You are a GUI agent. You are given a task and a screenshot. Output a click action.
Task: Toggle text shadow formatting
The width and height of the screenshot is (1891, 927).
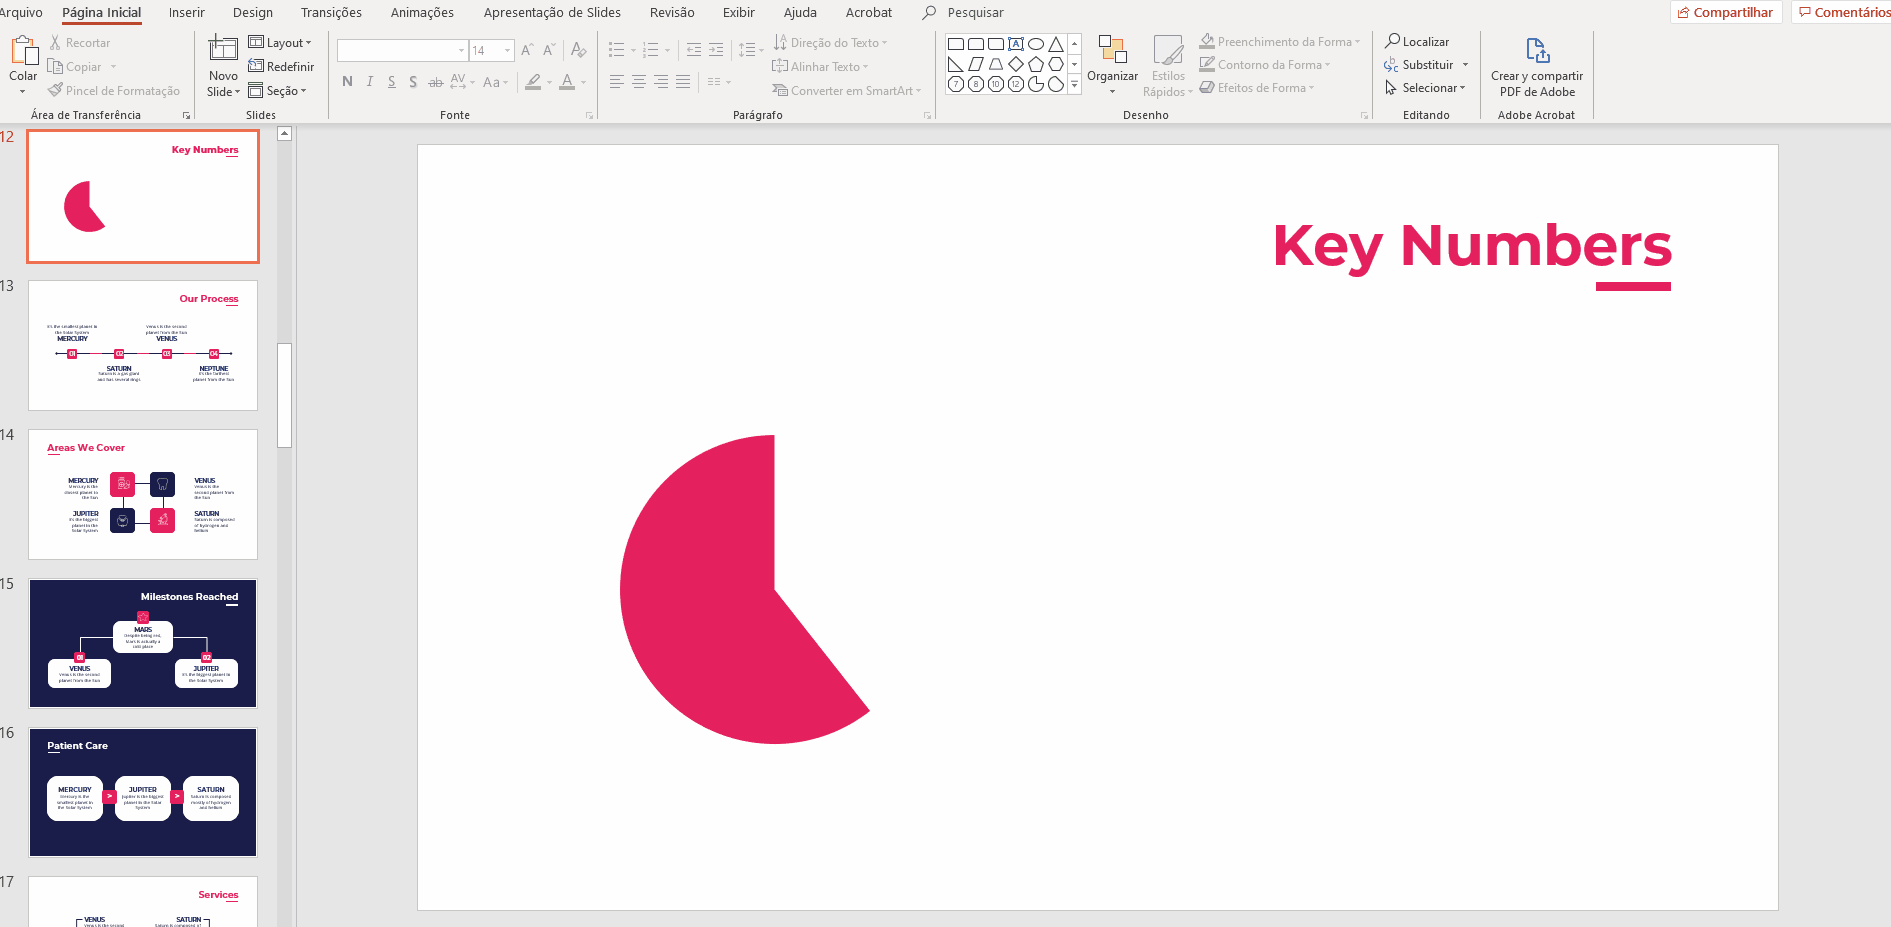click(x=413, y=82)
